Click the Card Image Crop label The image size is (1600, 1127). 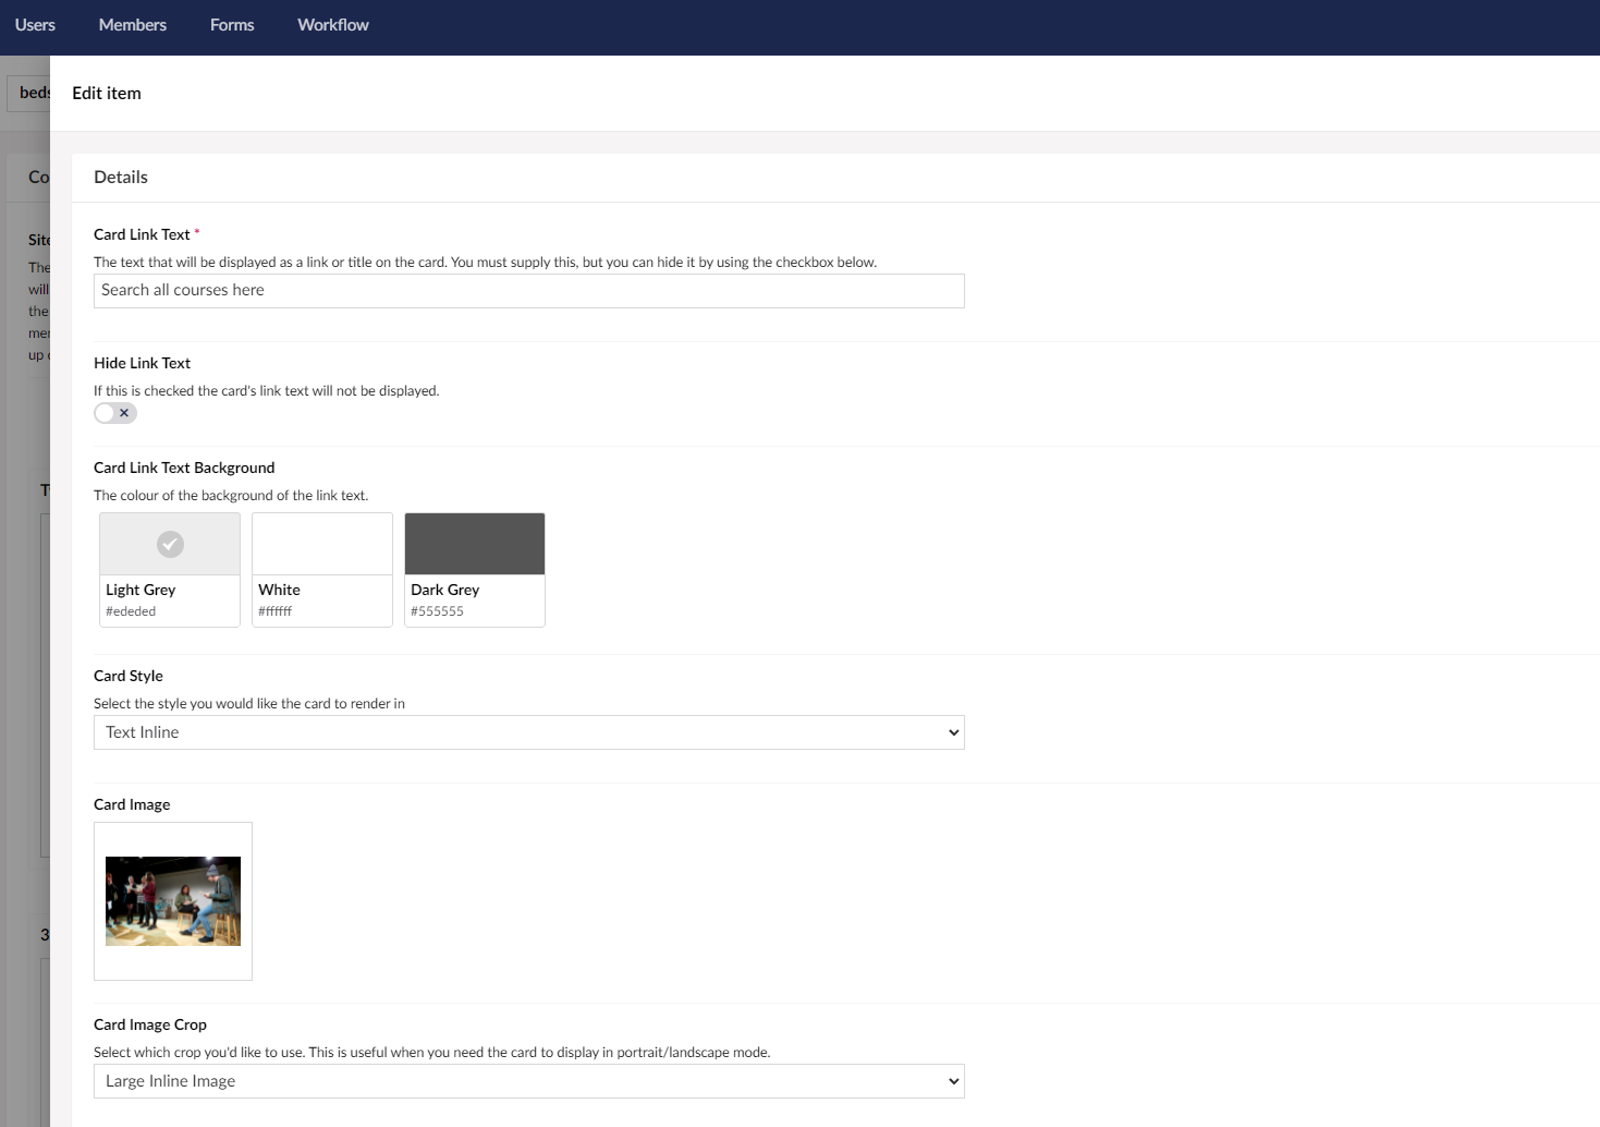(150, 1025)
